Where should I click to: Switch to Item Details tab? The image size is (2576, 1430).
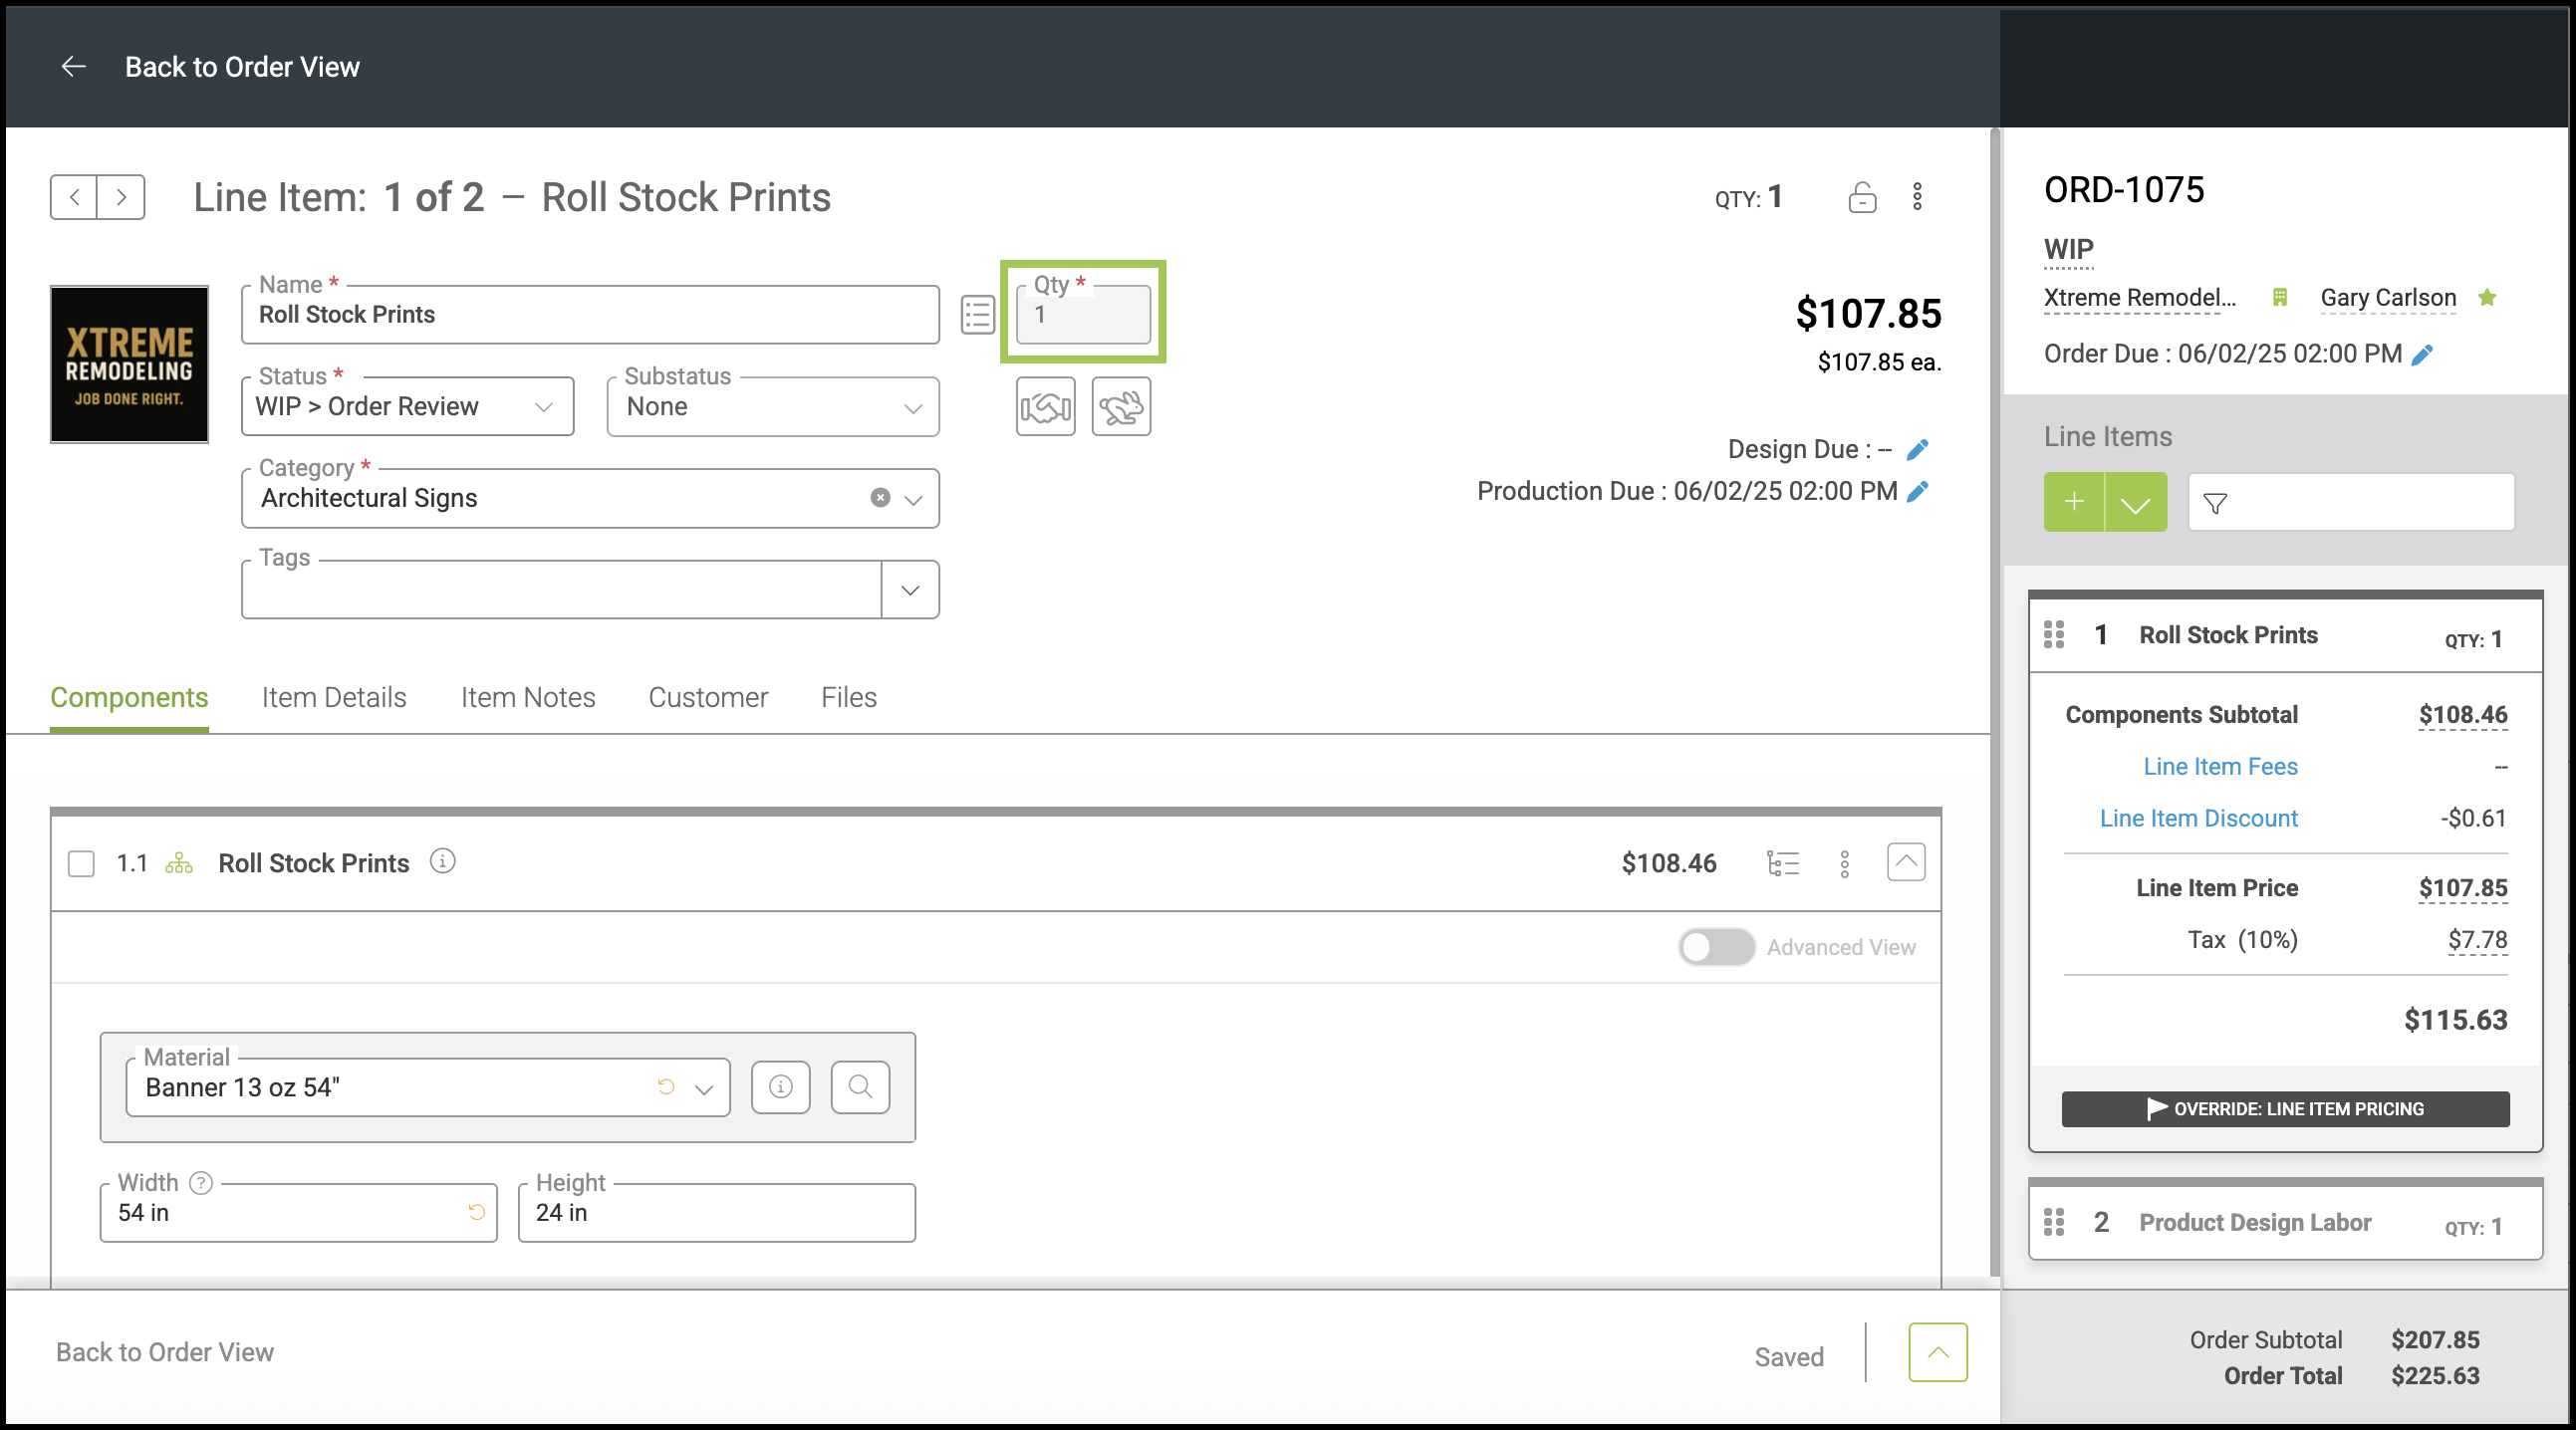334,698
